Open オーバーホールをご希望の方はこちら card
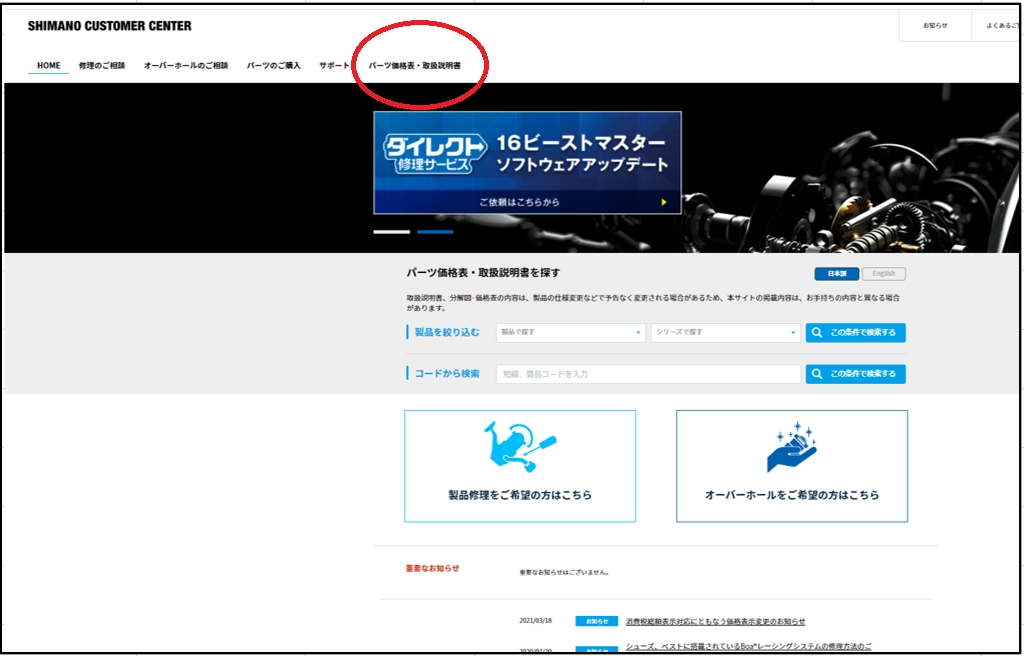 pyautogui.click(x=792, y=466)
